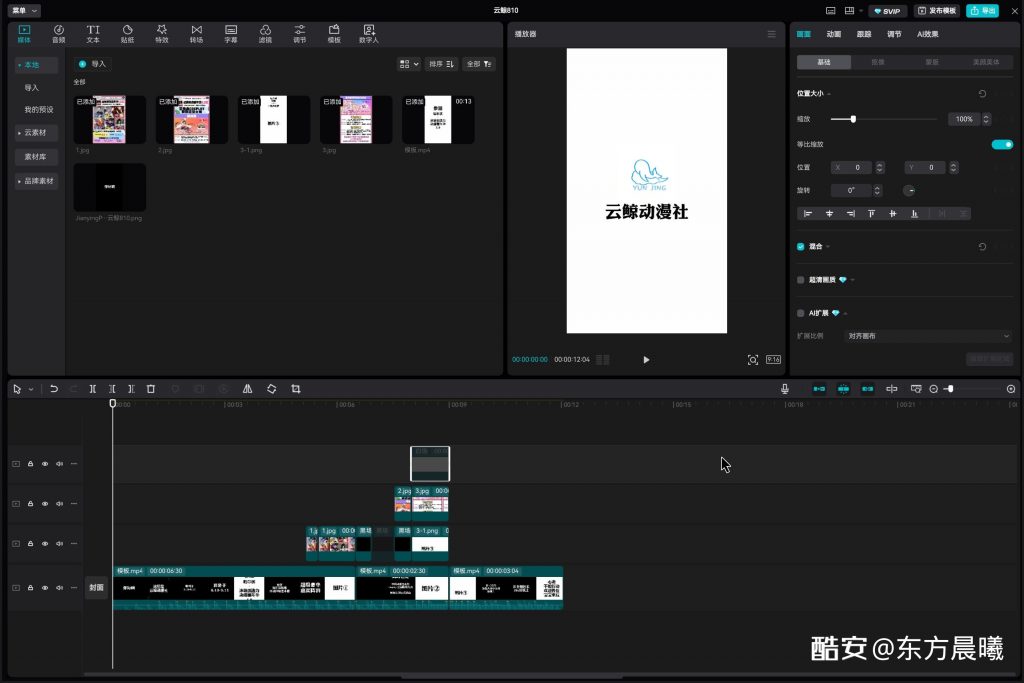The height and width of the screenshot is (683, 1024).
Task: Expand the 云素材 sidebar section
Action: tap(36, 133)
